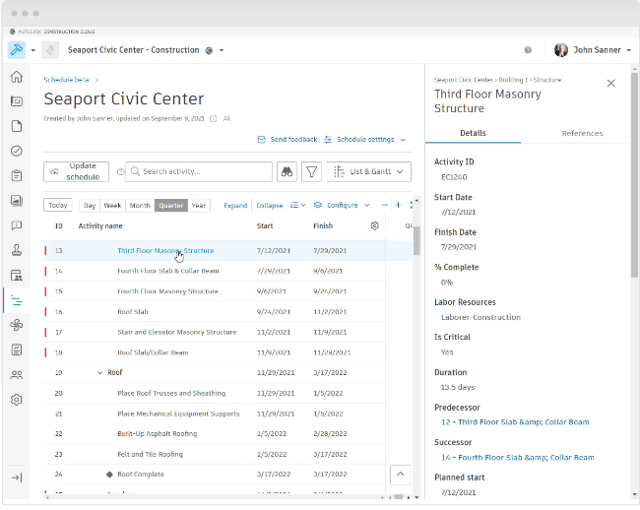This screenshot has width=640, height=510.
Task: Open the project selector dropdown arrow
Action: [x=222, y=50]
